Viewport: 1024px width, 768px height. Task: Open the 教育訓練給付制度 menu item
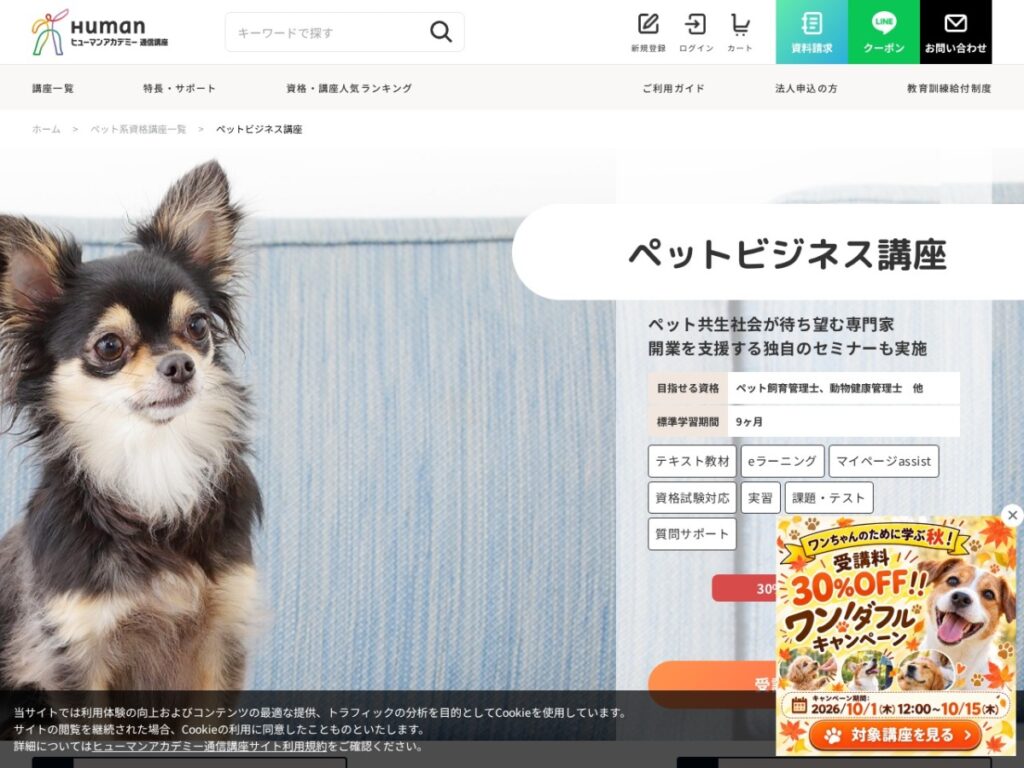tap(949, 88)
